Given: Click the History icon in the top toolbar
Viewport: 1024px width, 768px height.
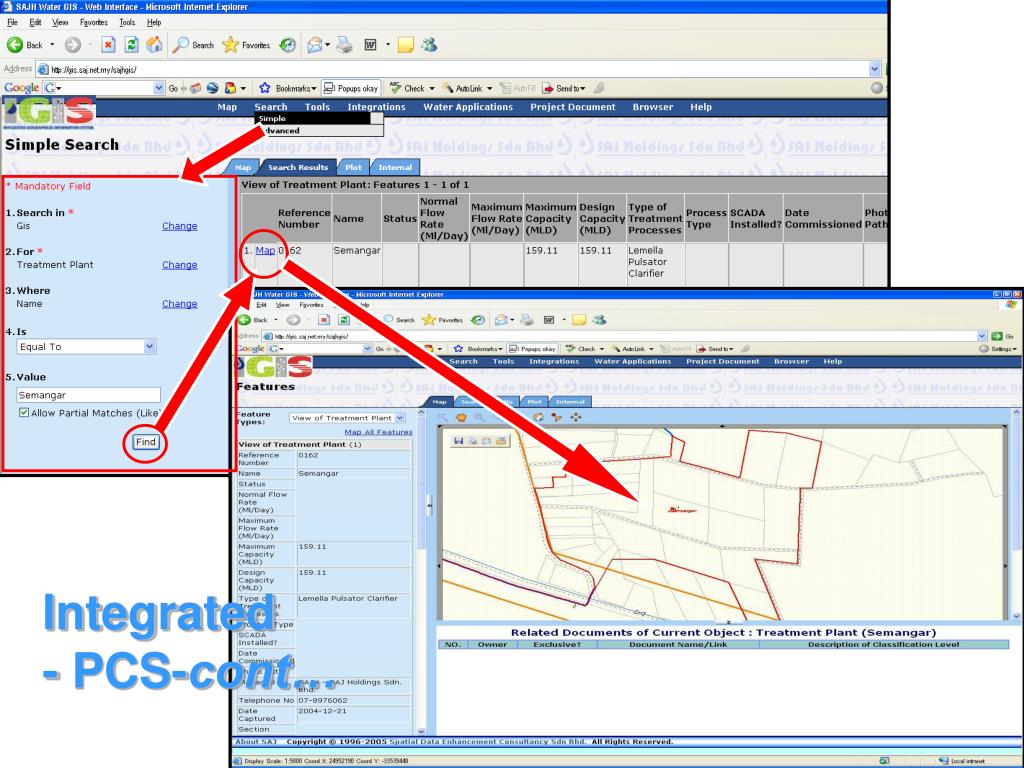Looking at the screenshot, I should [287, 44].
